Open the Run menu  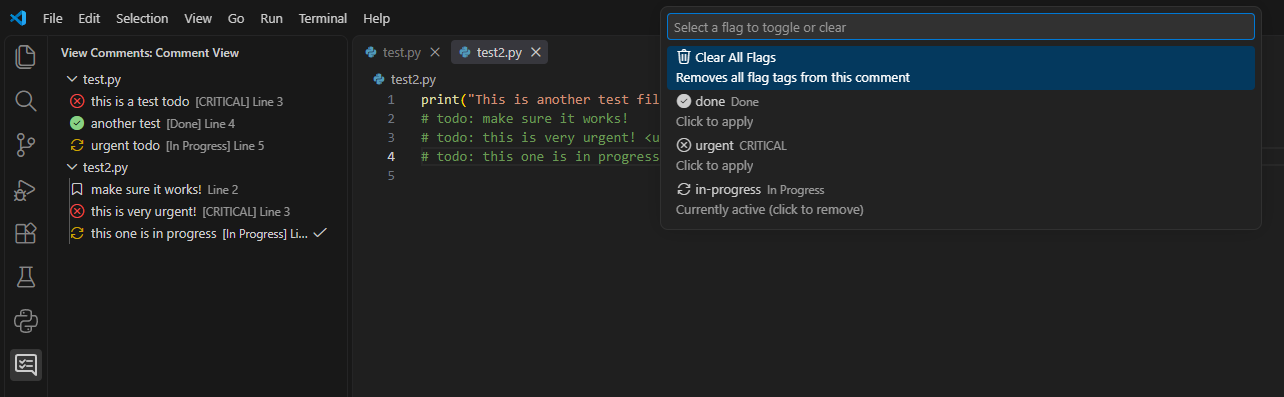coord(271,18)
